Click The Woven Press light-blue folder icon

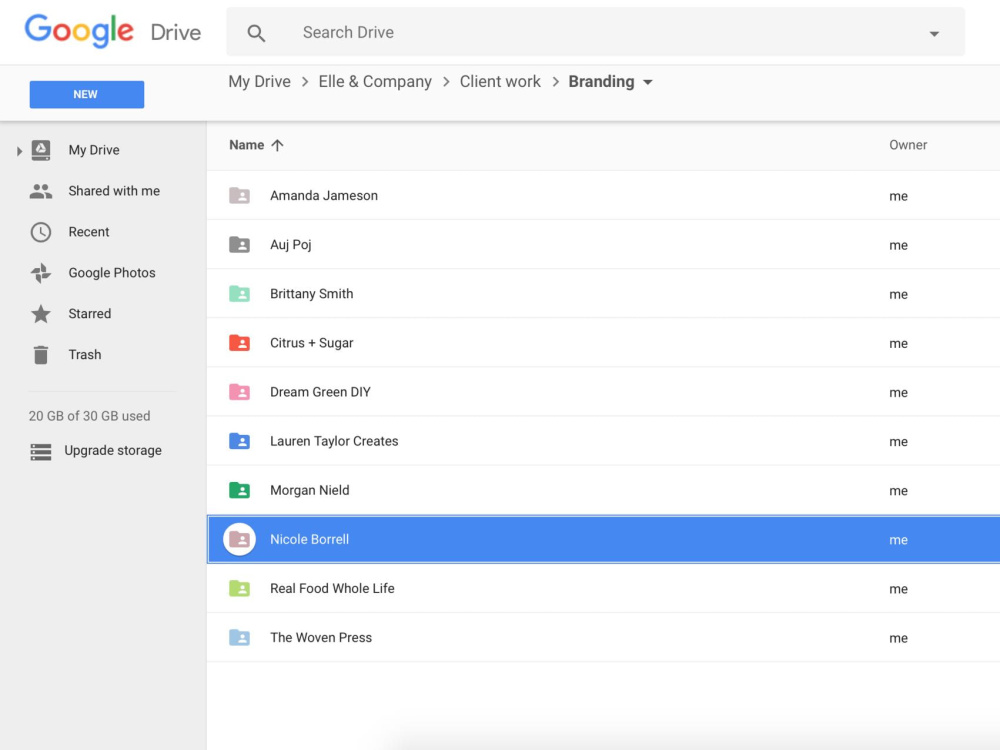[x=239, y=637]
